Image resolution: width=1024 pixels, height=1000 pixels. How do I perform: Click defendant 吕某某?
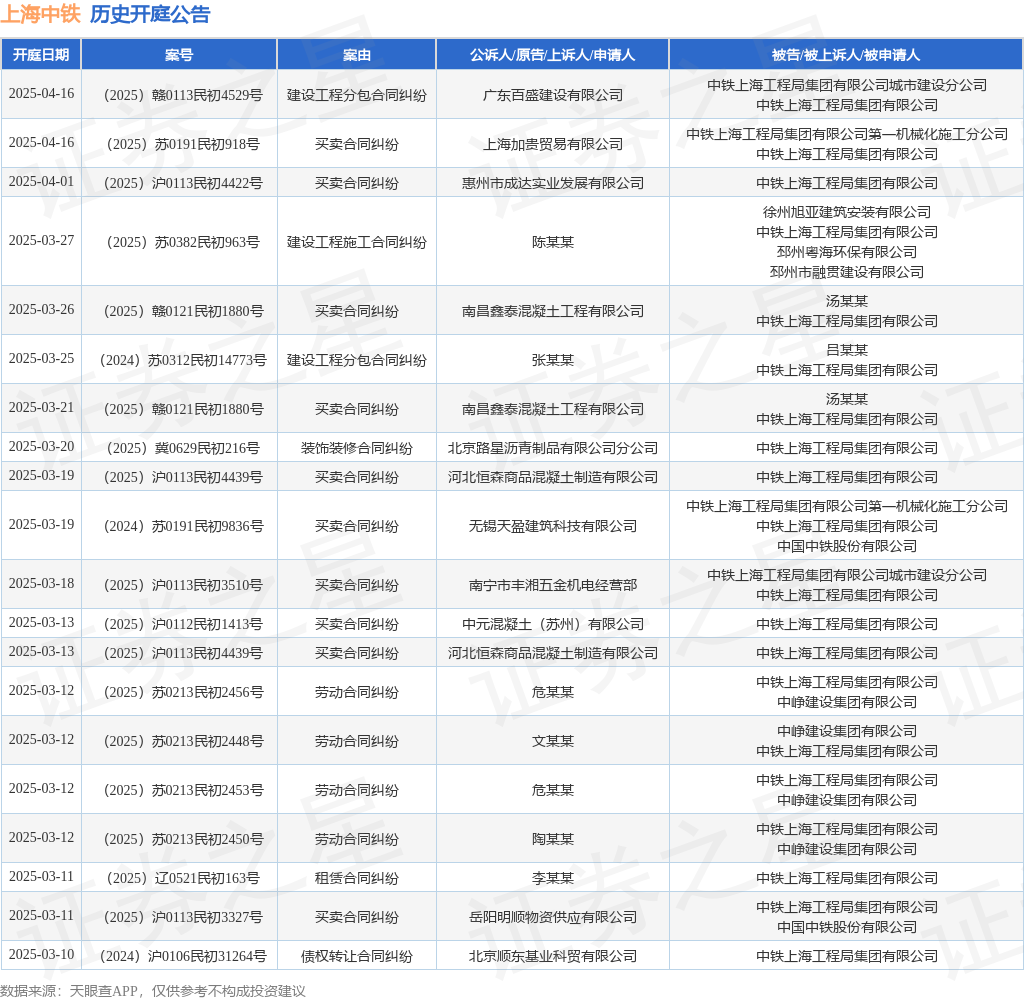[x=846, y=350]
